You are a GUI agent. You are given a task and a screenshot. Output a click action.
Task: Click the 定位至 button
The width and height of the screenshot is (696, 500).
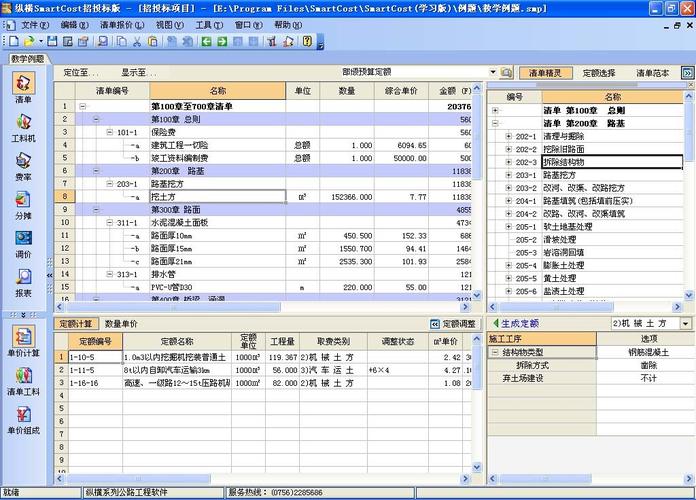click(80, 73)
